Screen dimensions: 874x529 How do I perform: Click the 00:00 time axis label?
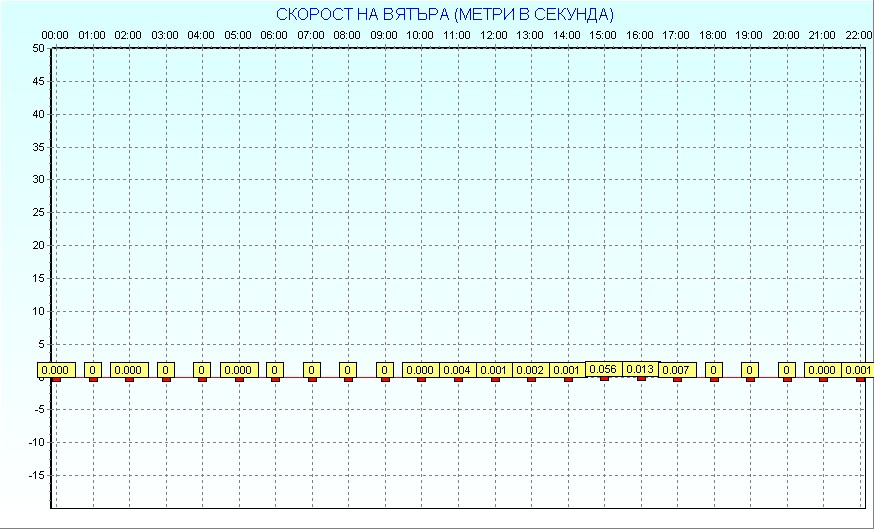coord(55,35)
